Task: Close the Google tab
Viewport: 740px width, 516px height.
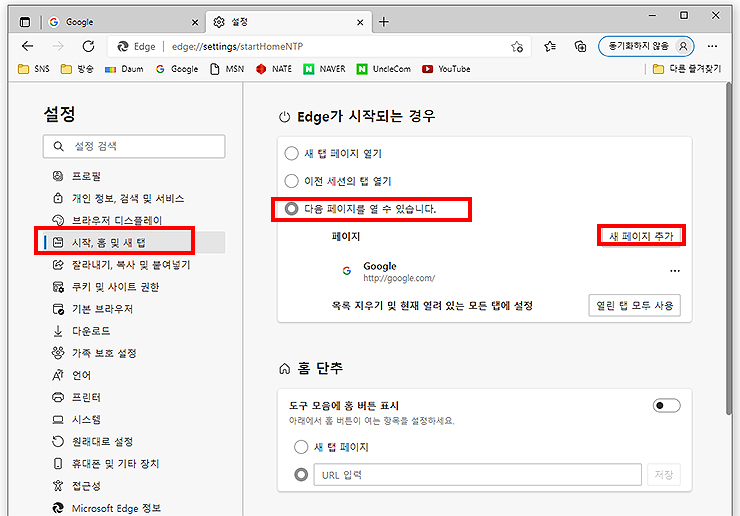Action: [x=194, y=22]
